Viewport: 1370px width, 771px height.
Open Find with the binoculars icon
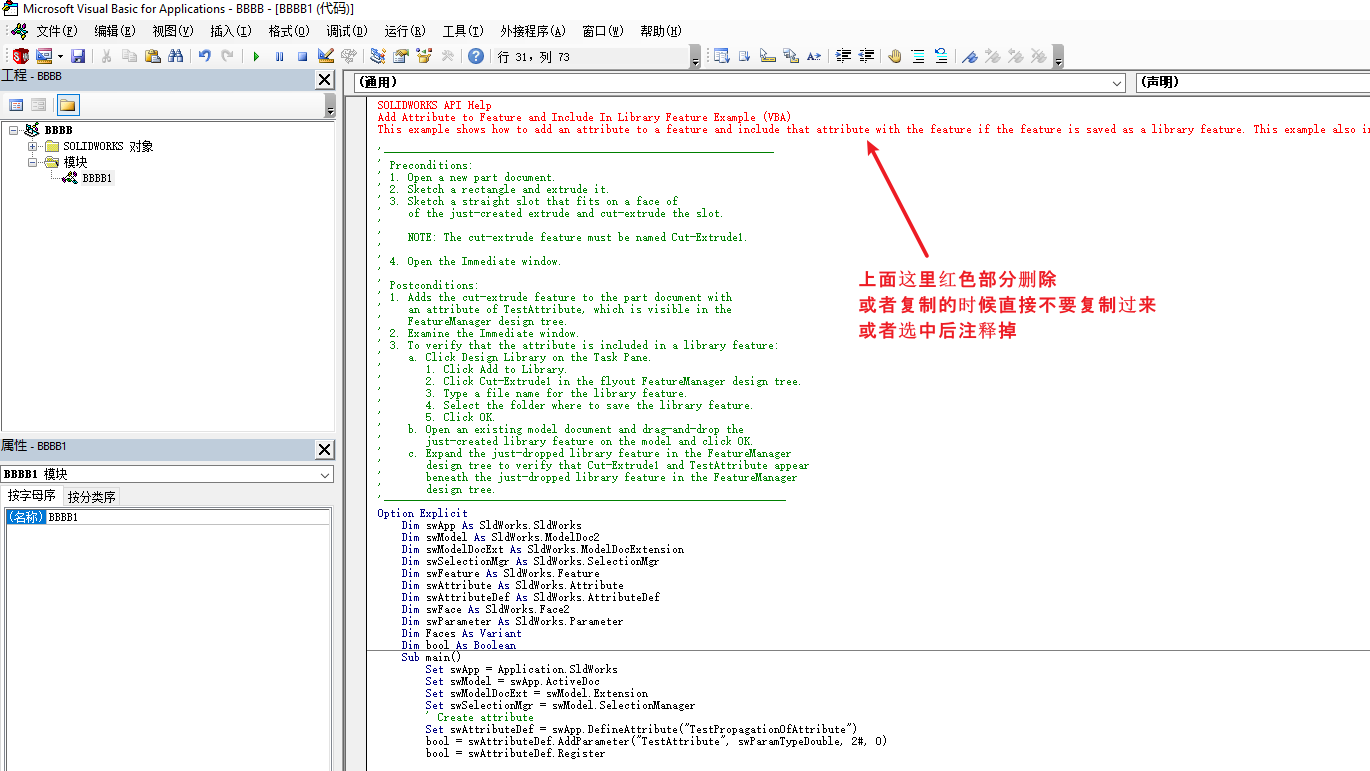click(x=176, y=56)
